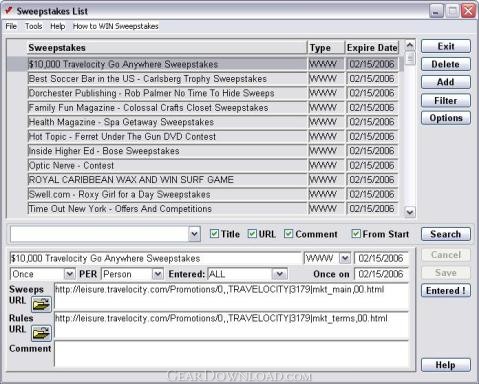Click the Add button
Viewport: 479px width, 384px height.
pos(446,82)
